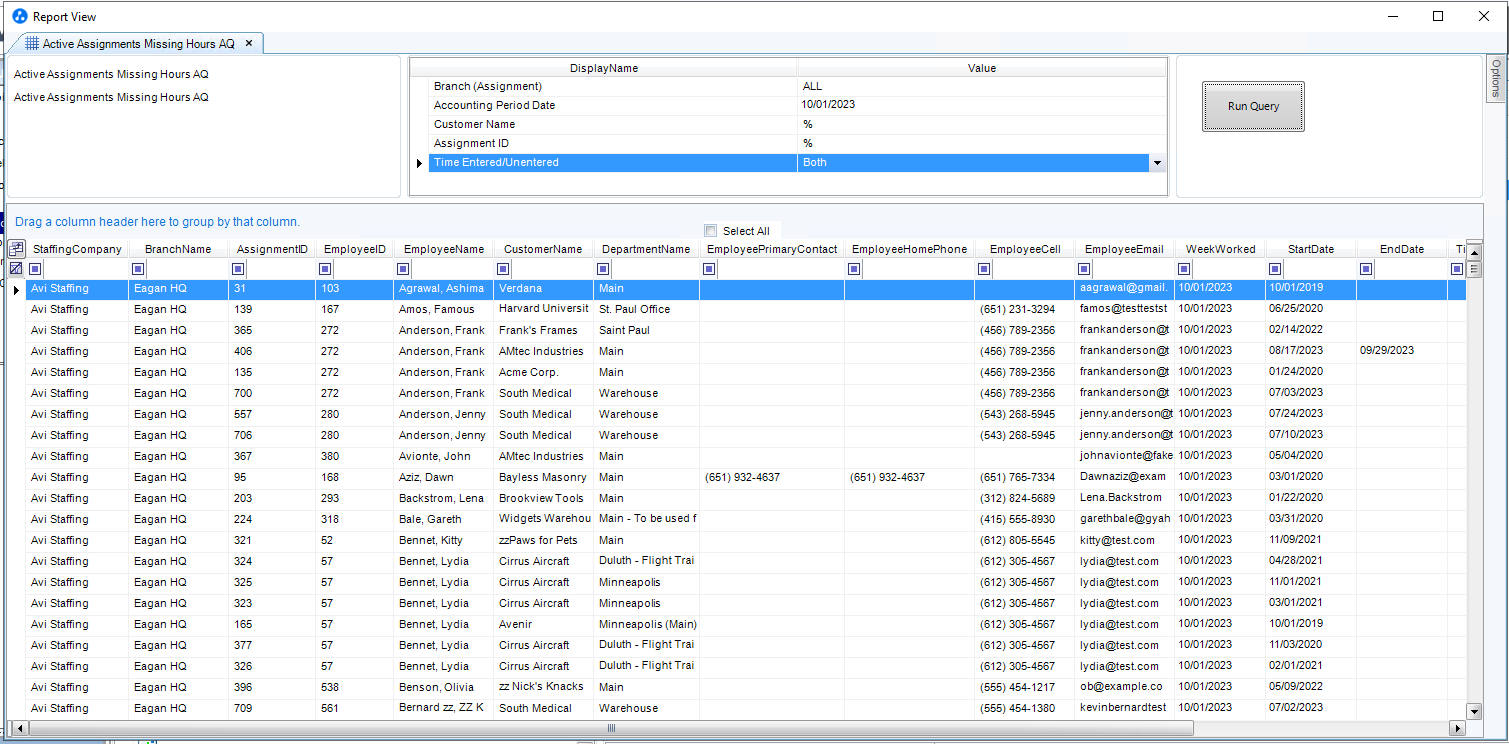Open filter operator icon under StaffingCompany
This screenshot has width=1509, height=744.
click(35, 269)
